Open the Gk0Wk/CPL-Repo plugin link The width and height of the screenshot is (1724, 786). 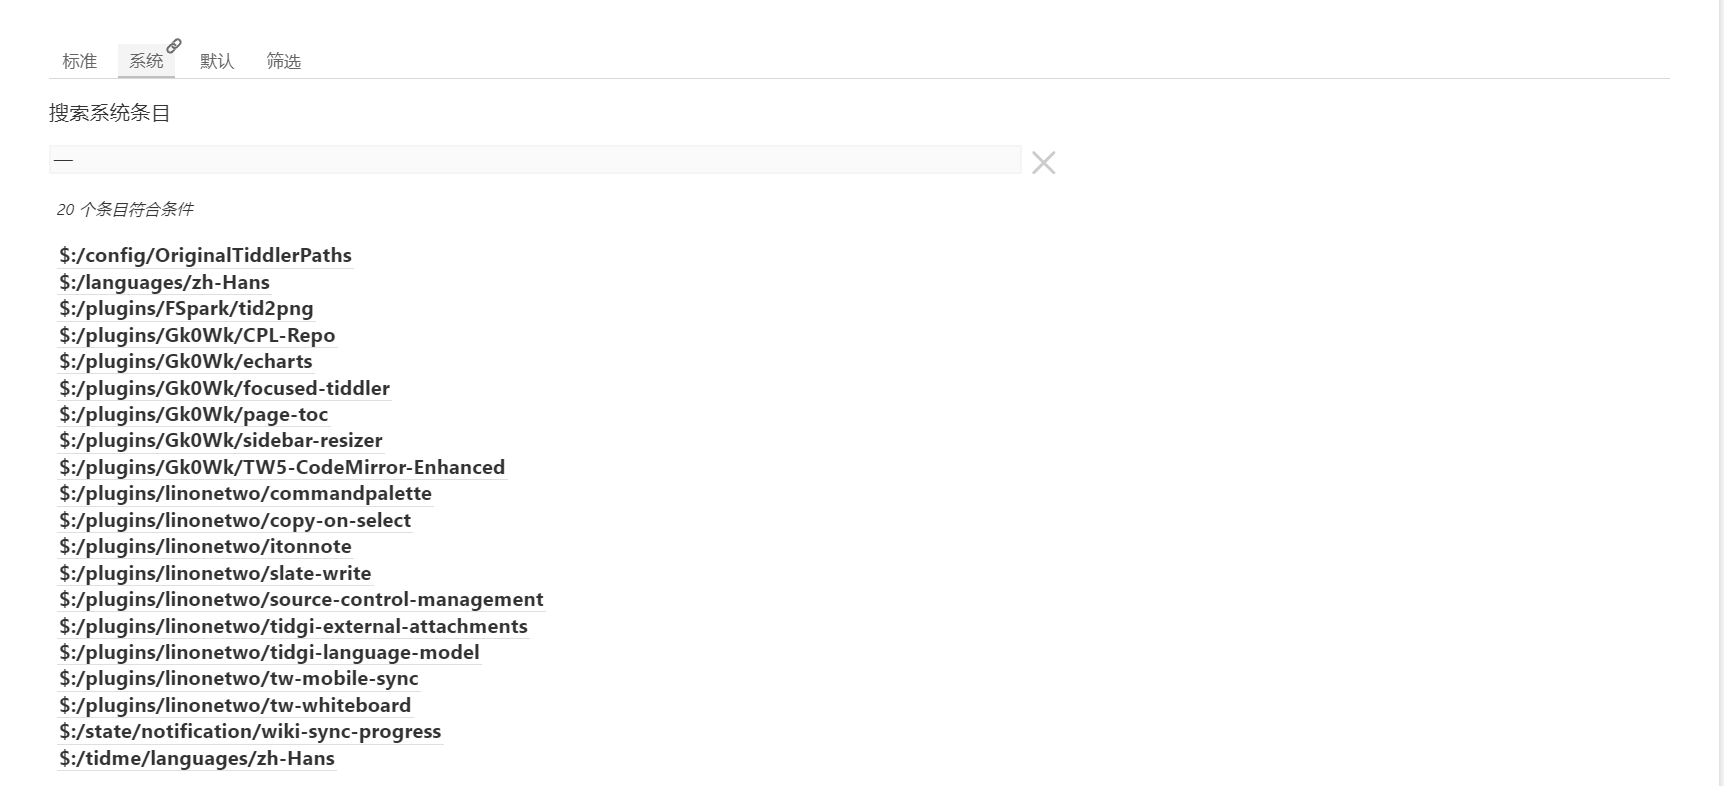[197, 335]
